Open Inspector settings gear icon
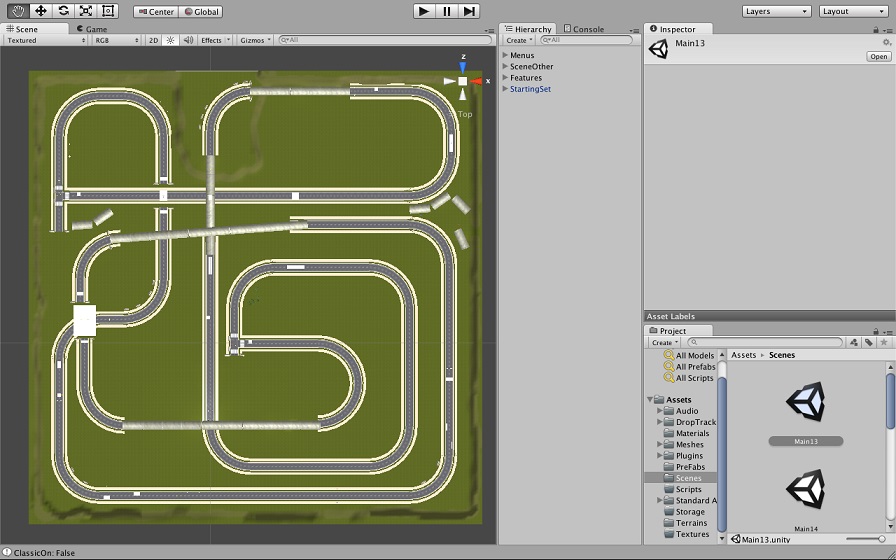 point(887,42)
